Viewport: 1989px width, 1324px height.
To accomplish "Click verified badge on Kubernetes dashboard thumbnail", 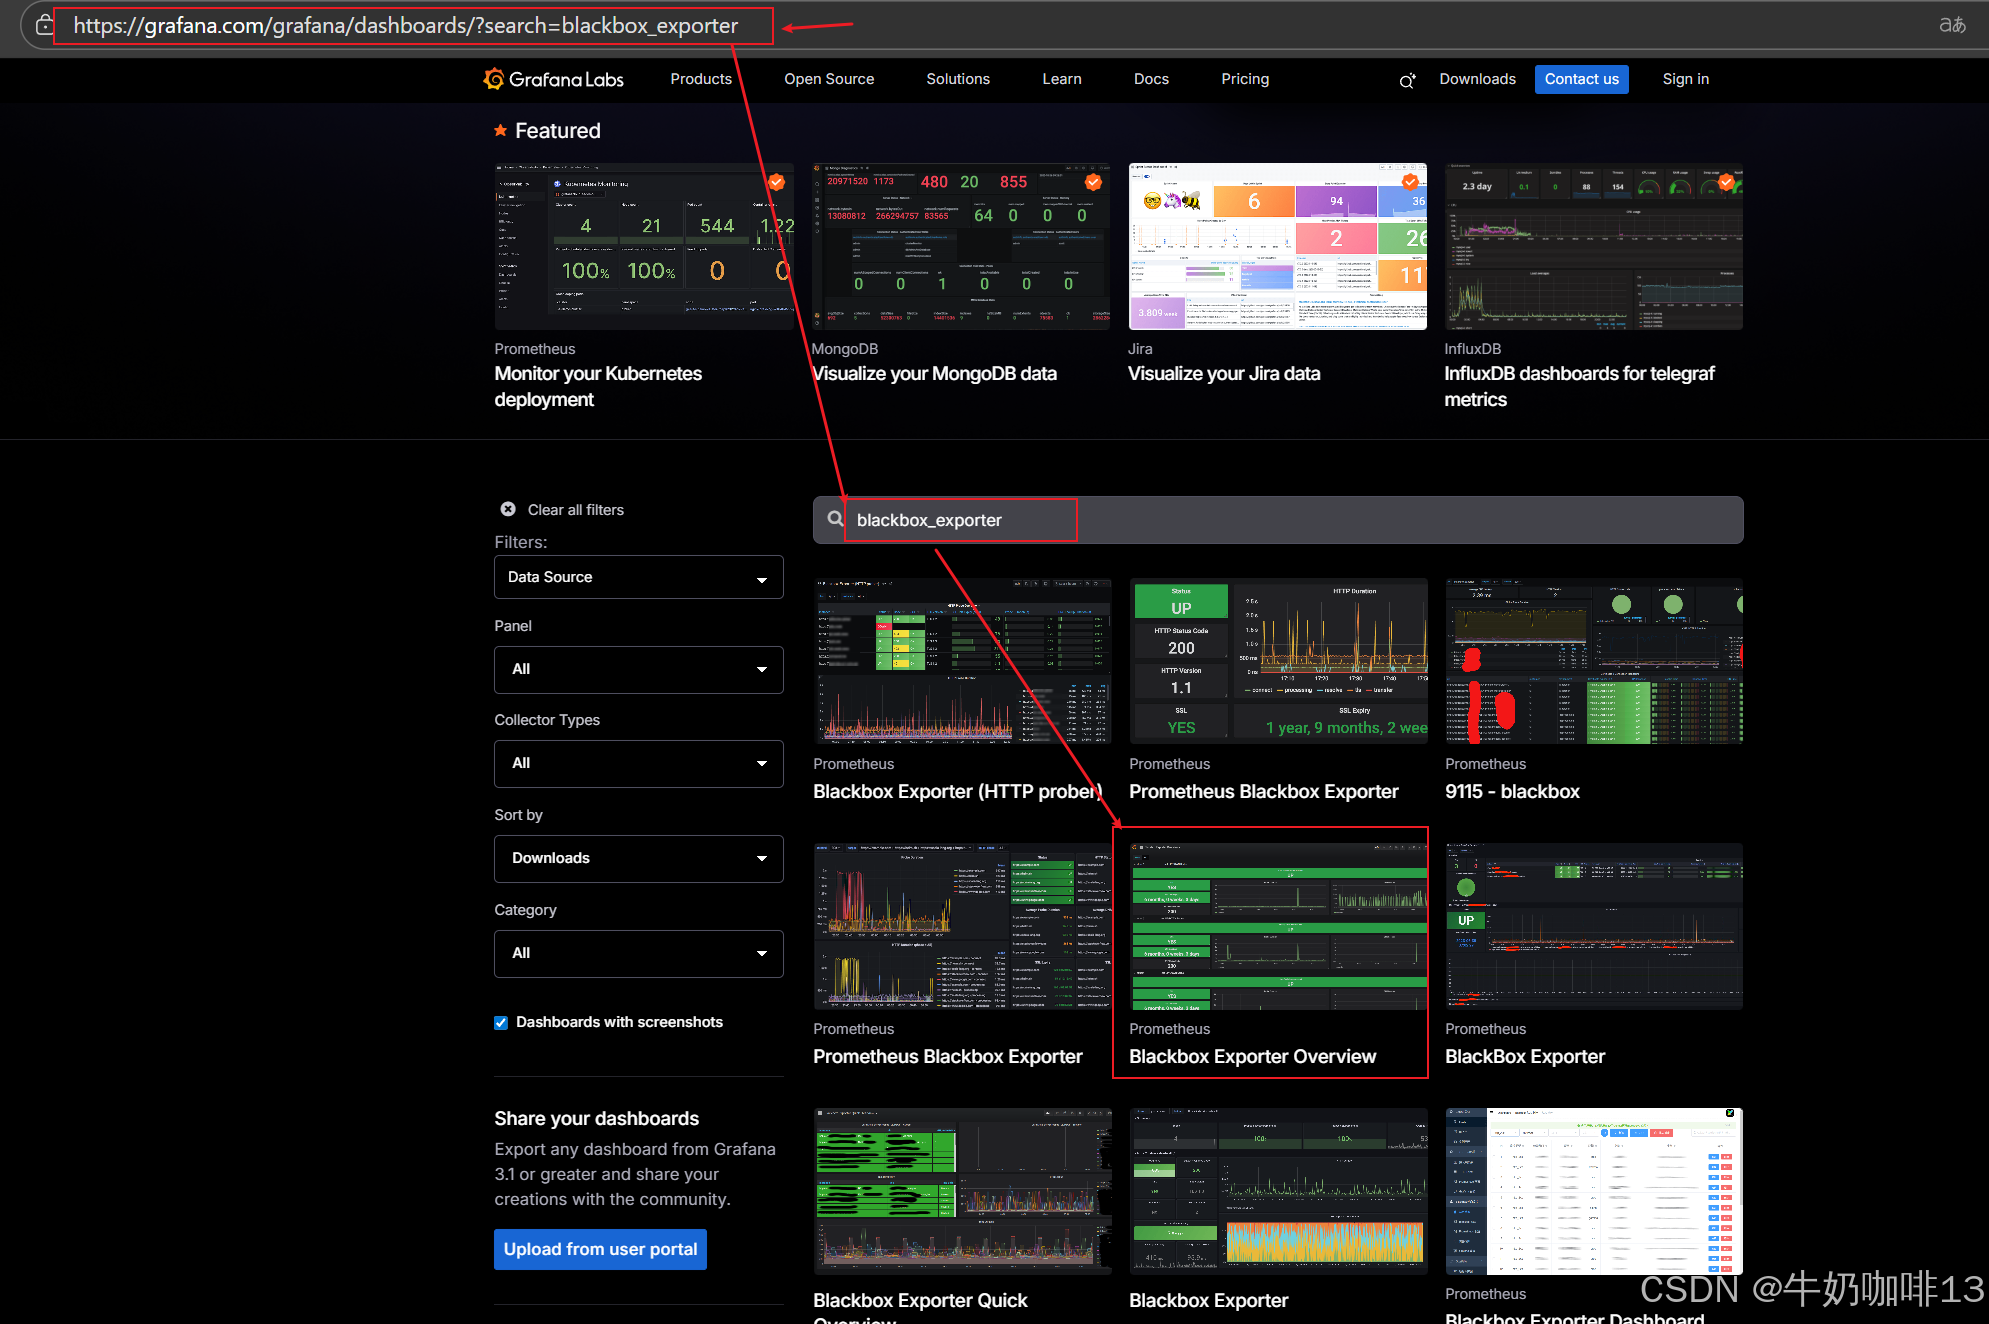I will [776, 182].
